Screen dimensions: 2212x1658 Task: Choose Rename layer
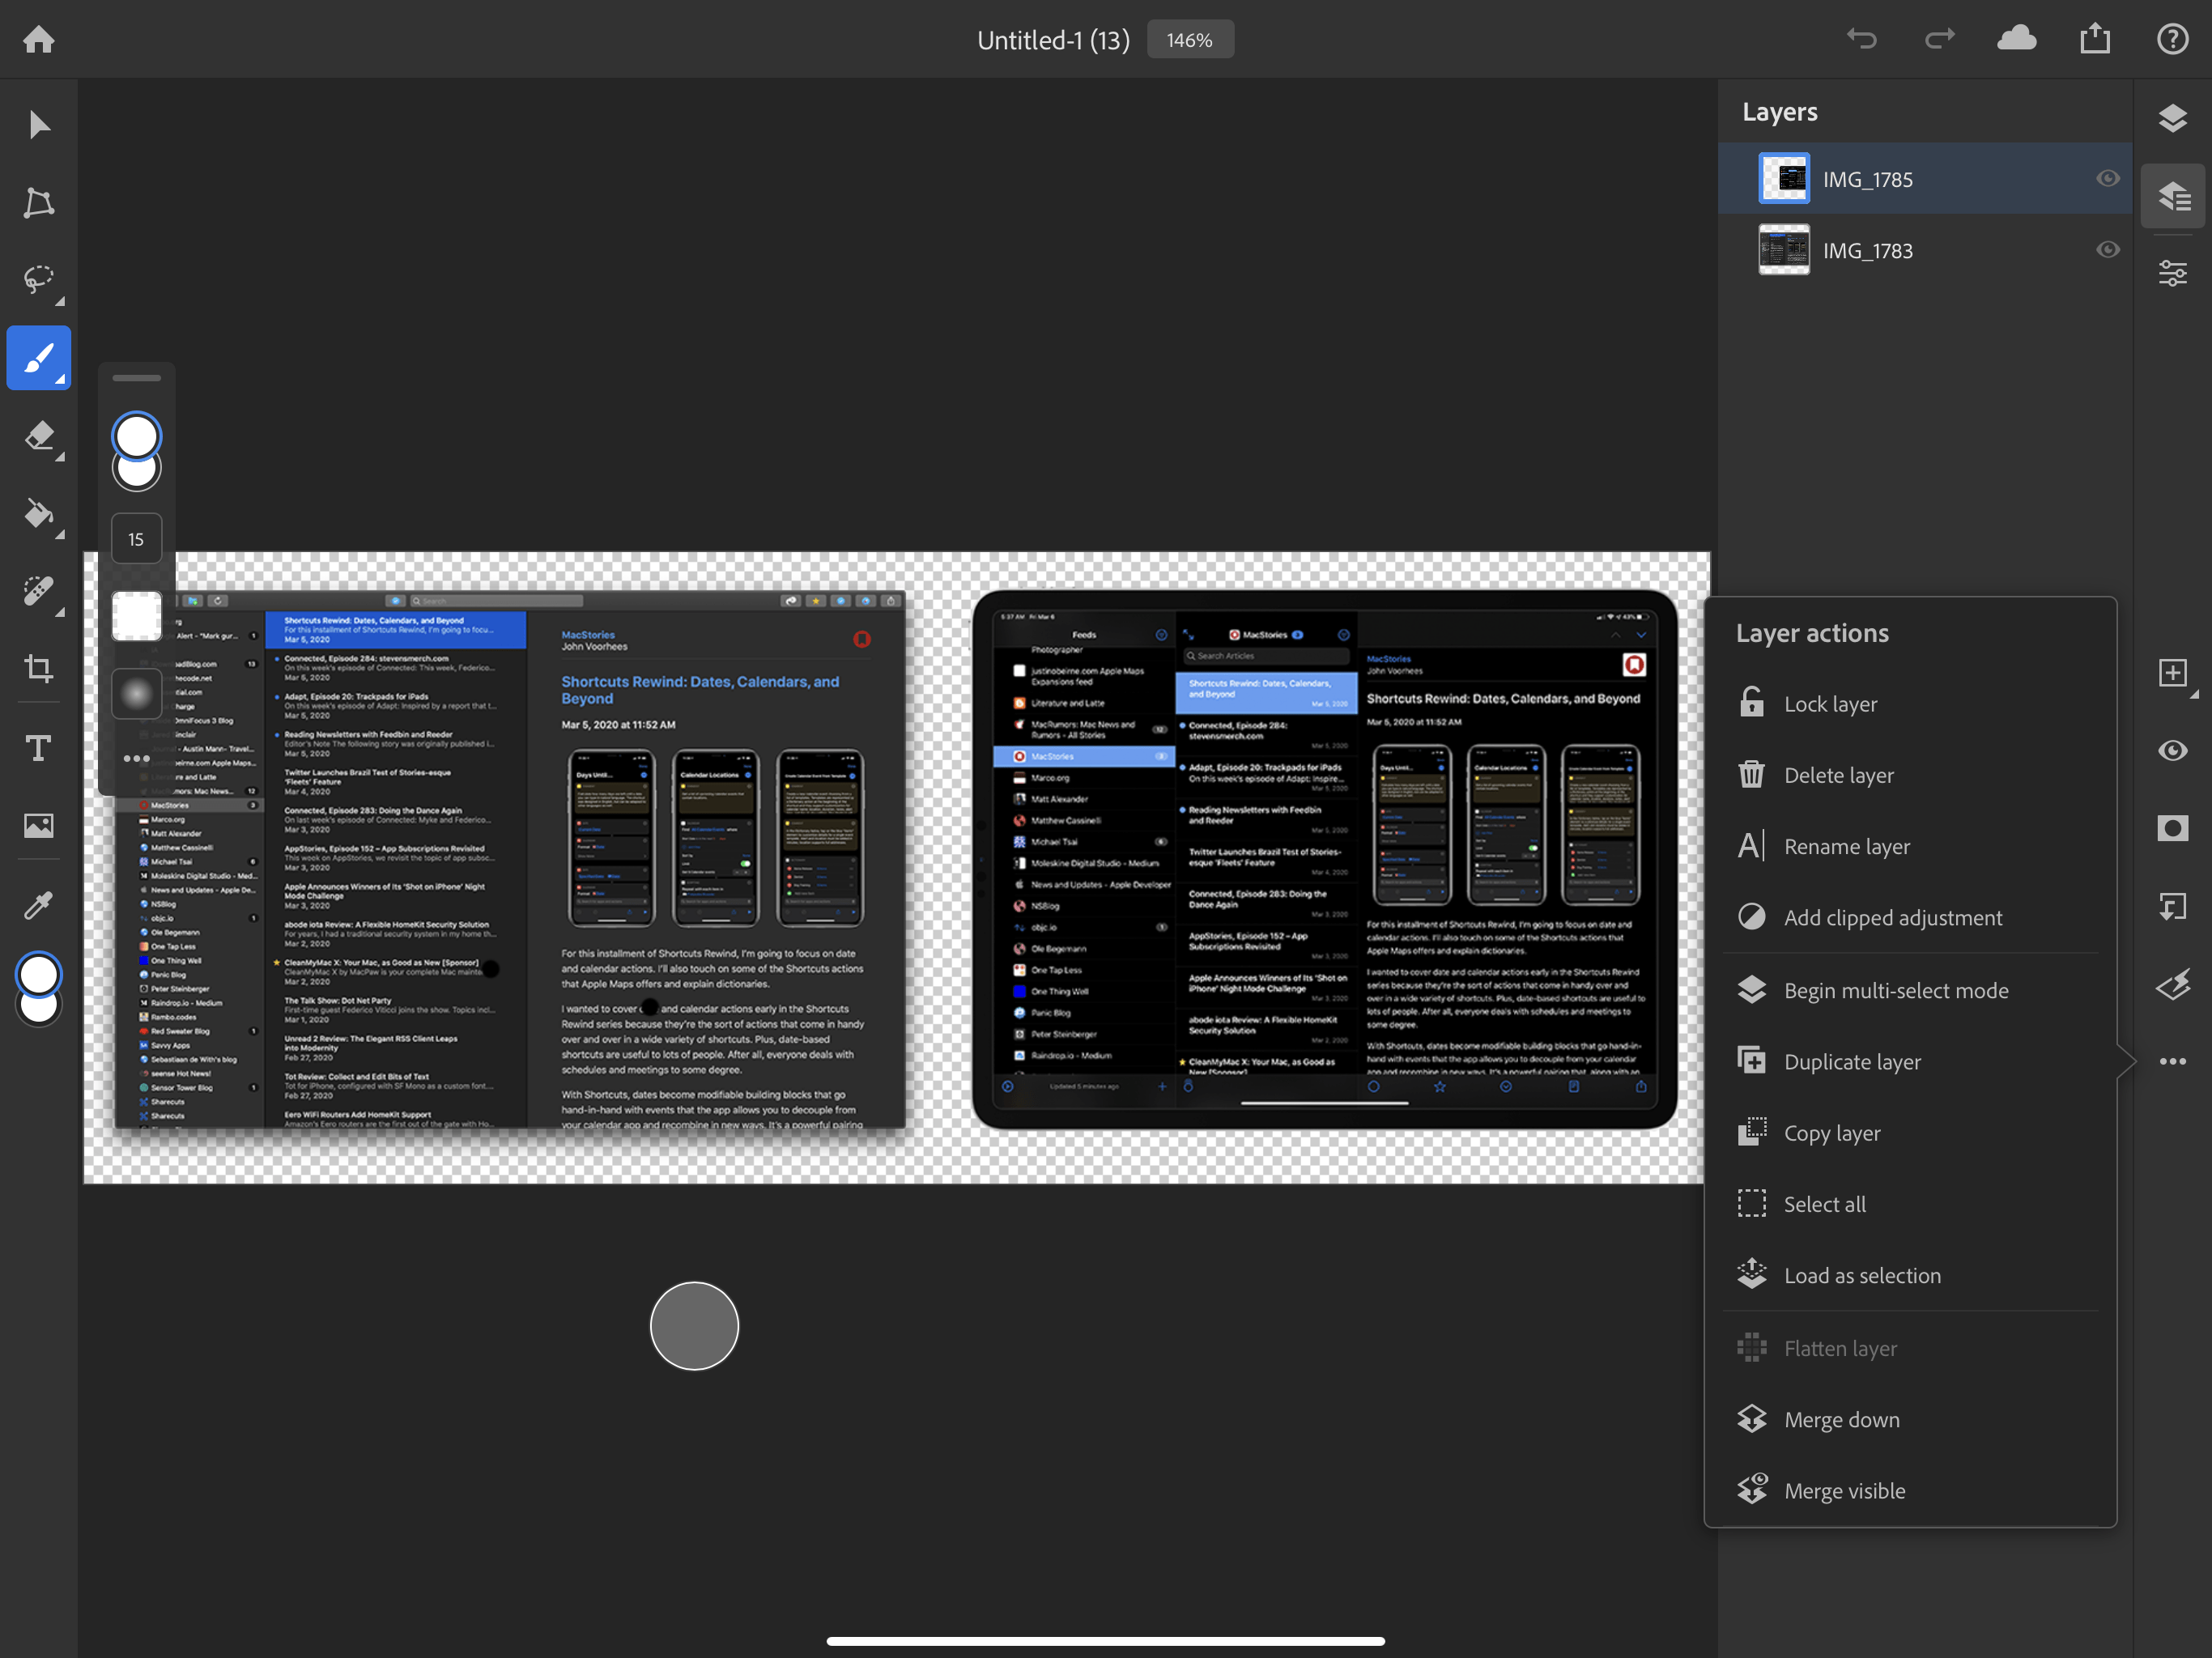click(x=1910, y=846)
